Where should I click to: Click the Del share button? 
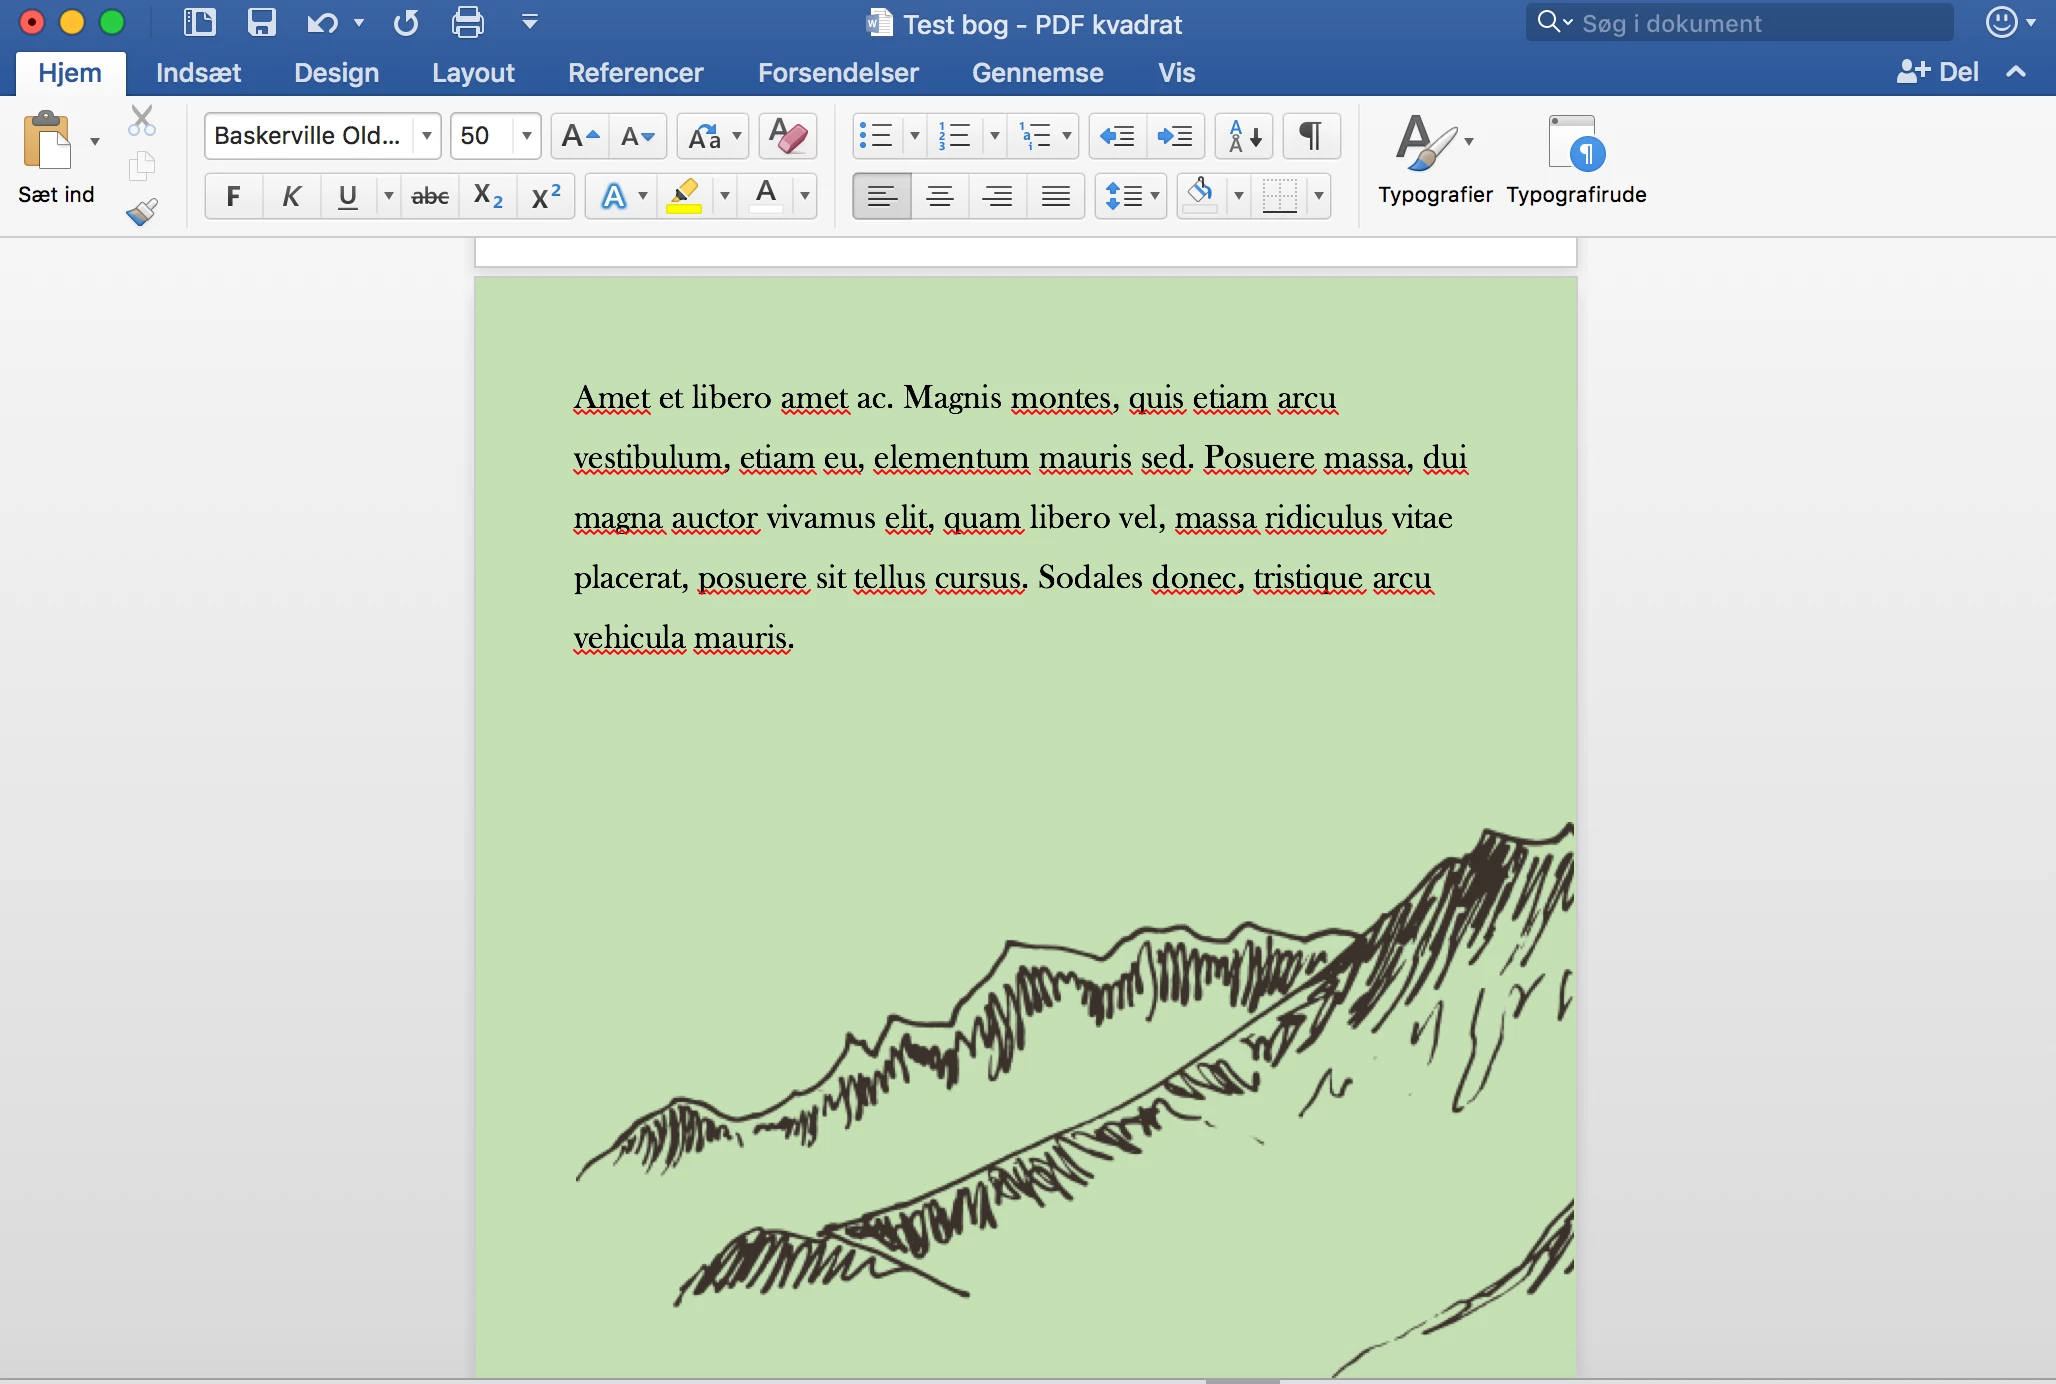coord(1937,72)
